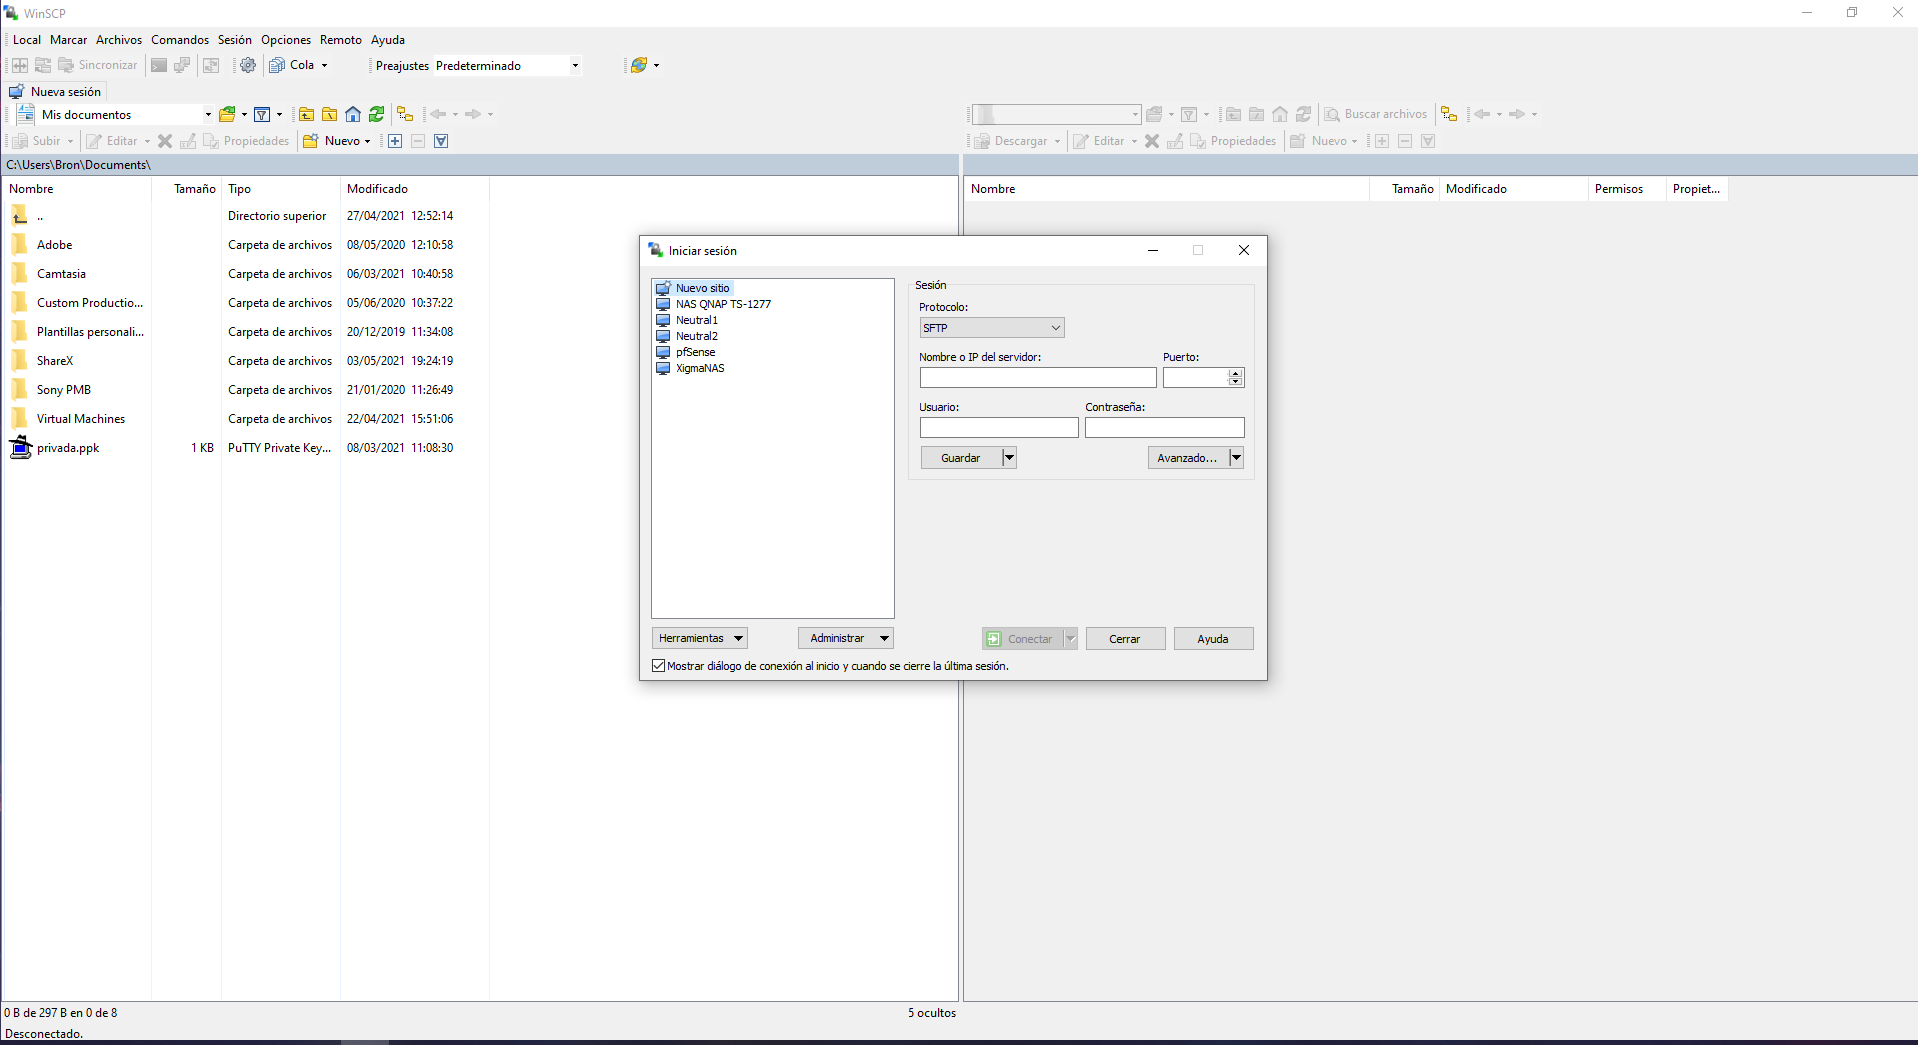Toggle the local directory tree icon
The height and width of the screenshot is (1045, 1918).
(x=405, y=114)
